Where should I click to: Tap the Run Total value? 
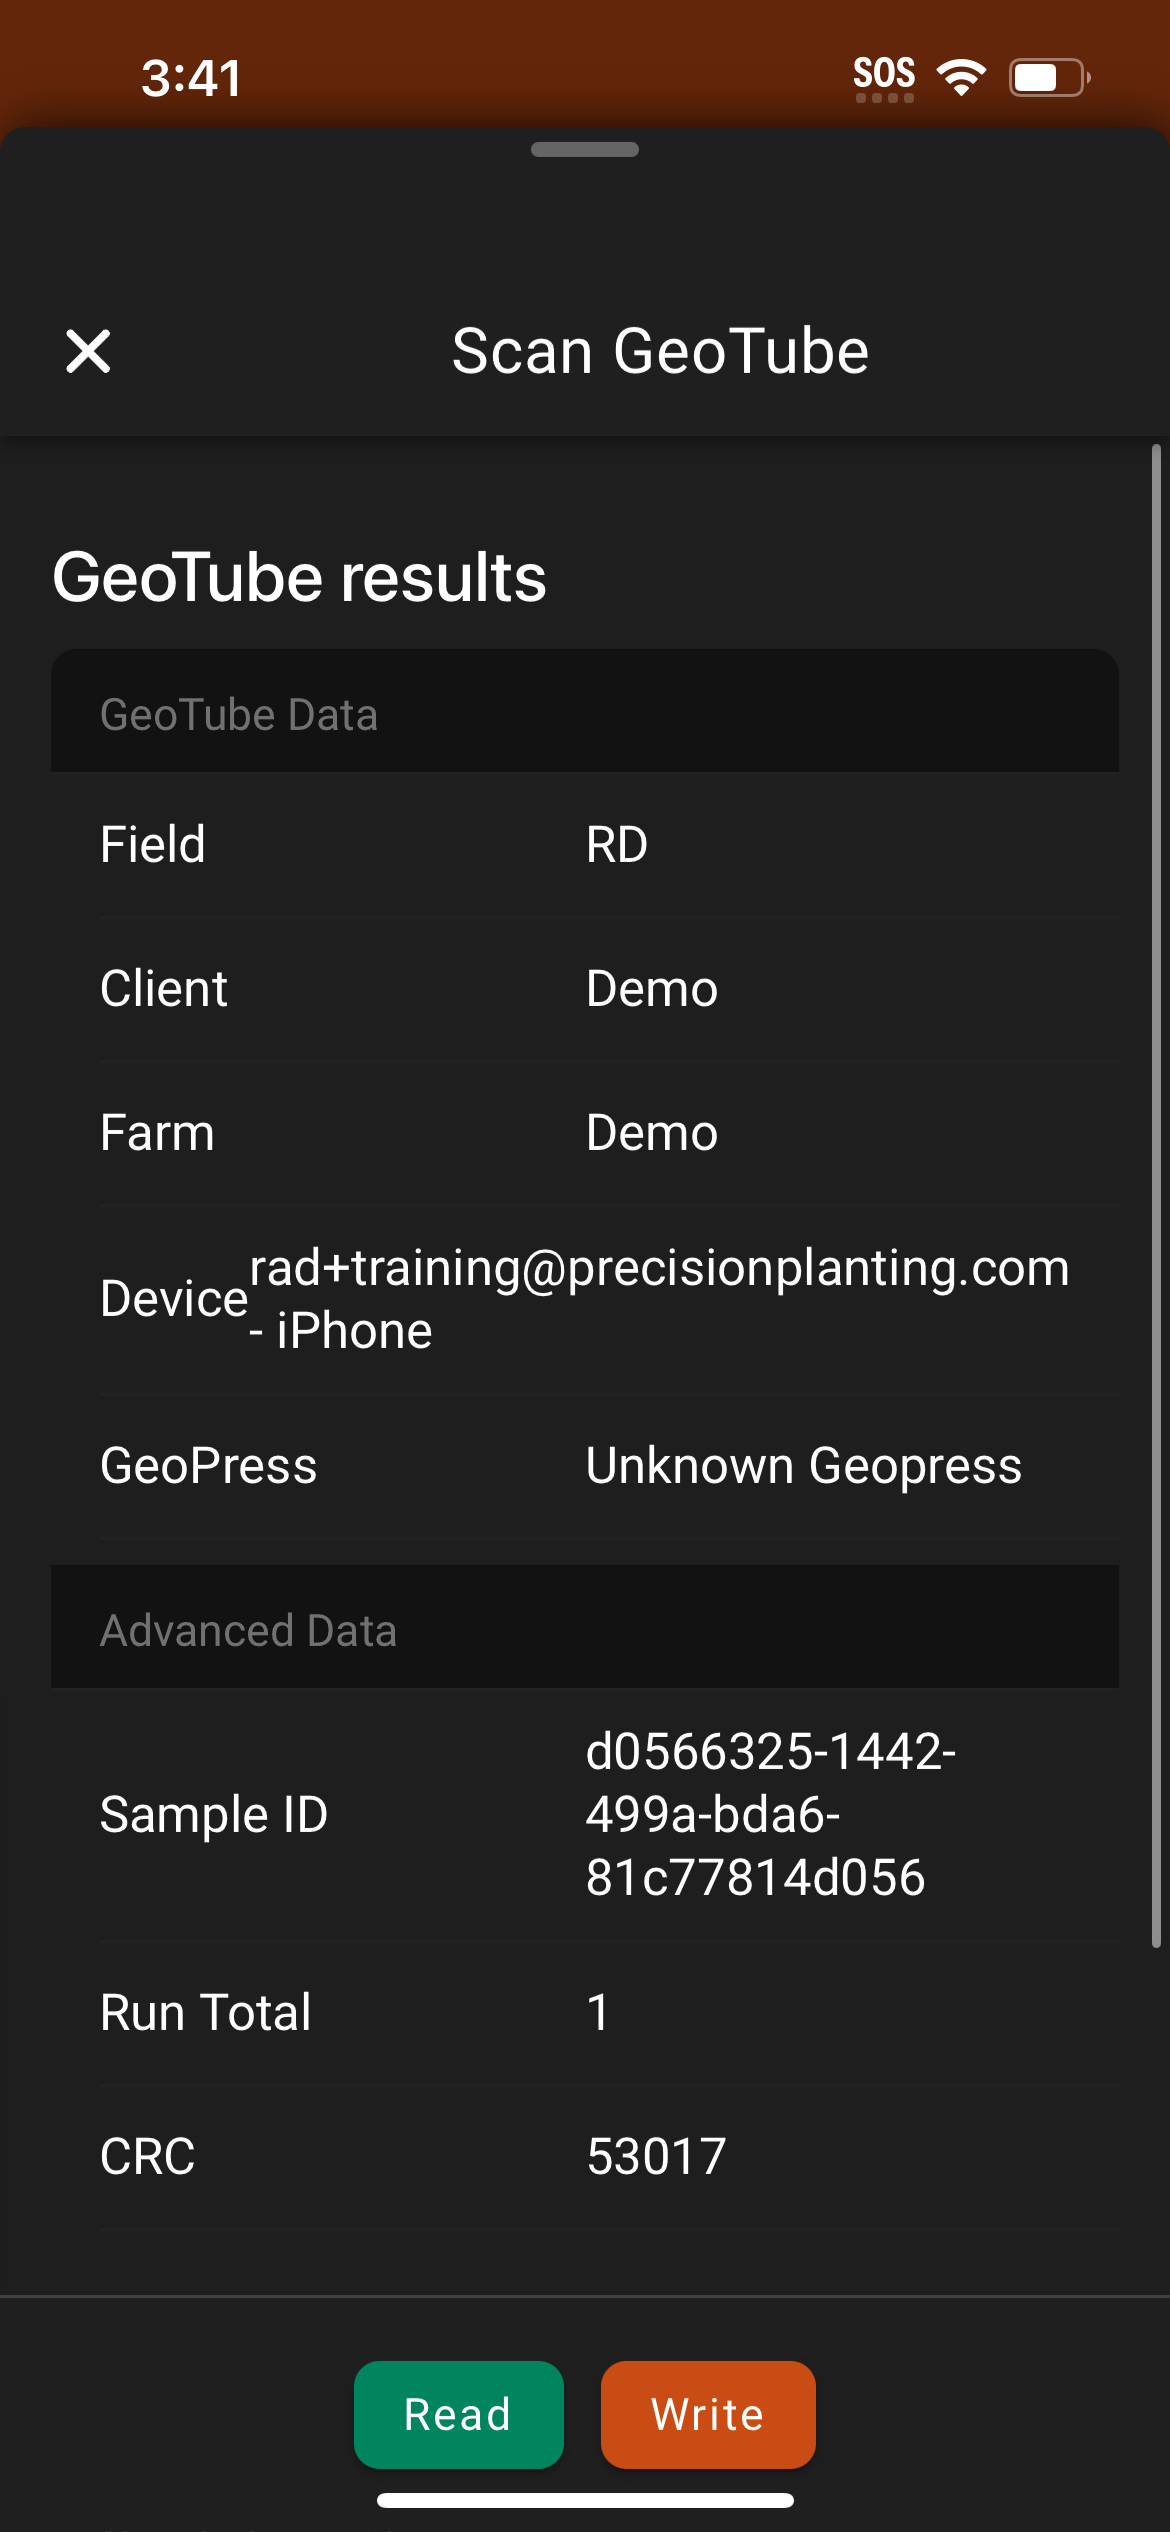click(x=598, y=2012)
